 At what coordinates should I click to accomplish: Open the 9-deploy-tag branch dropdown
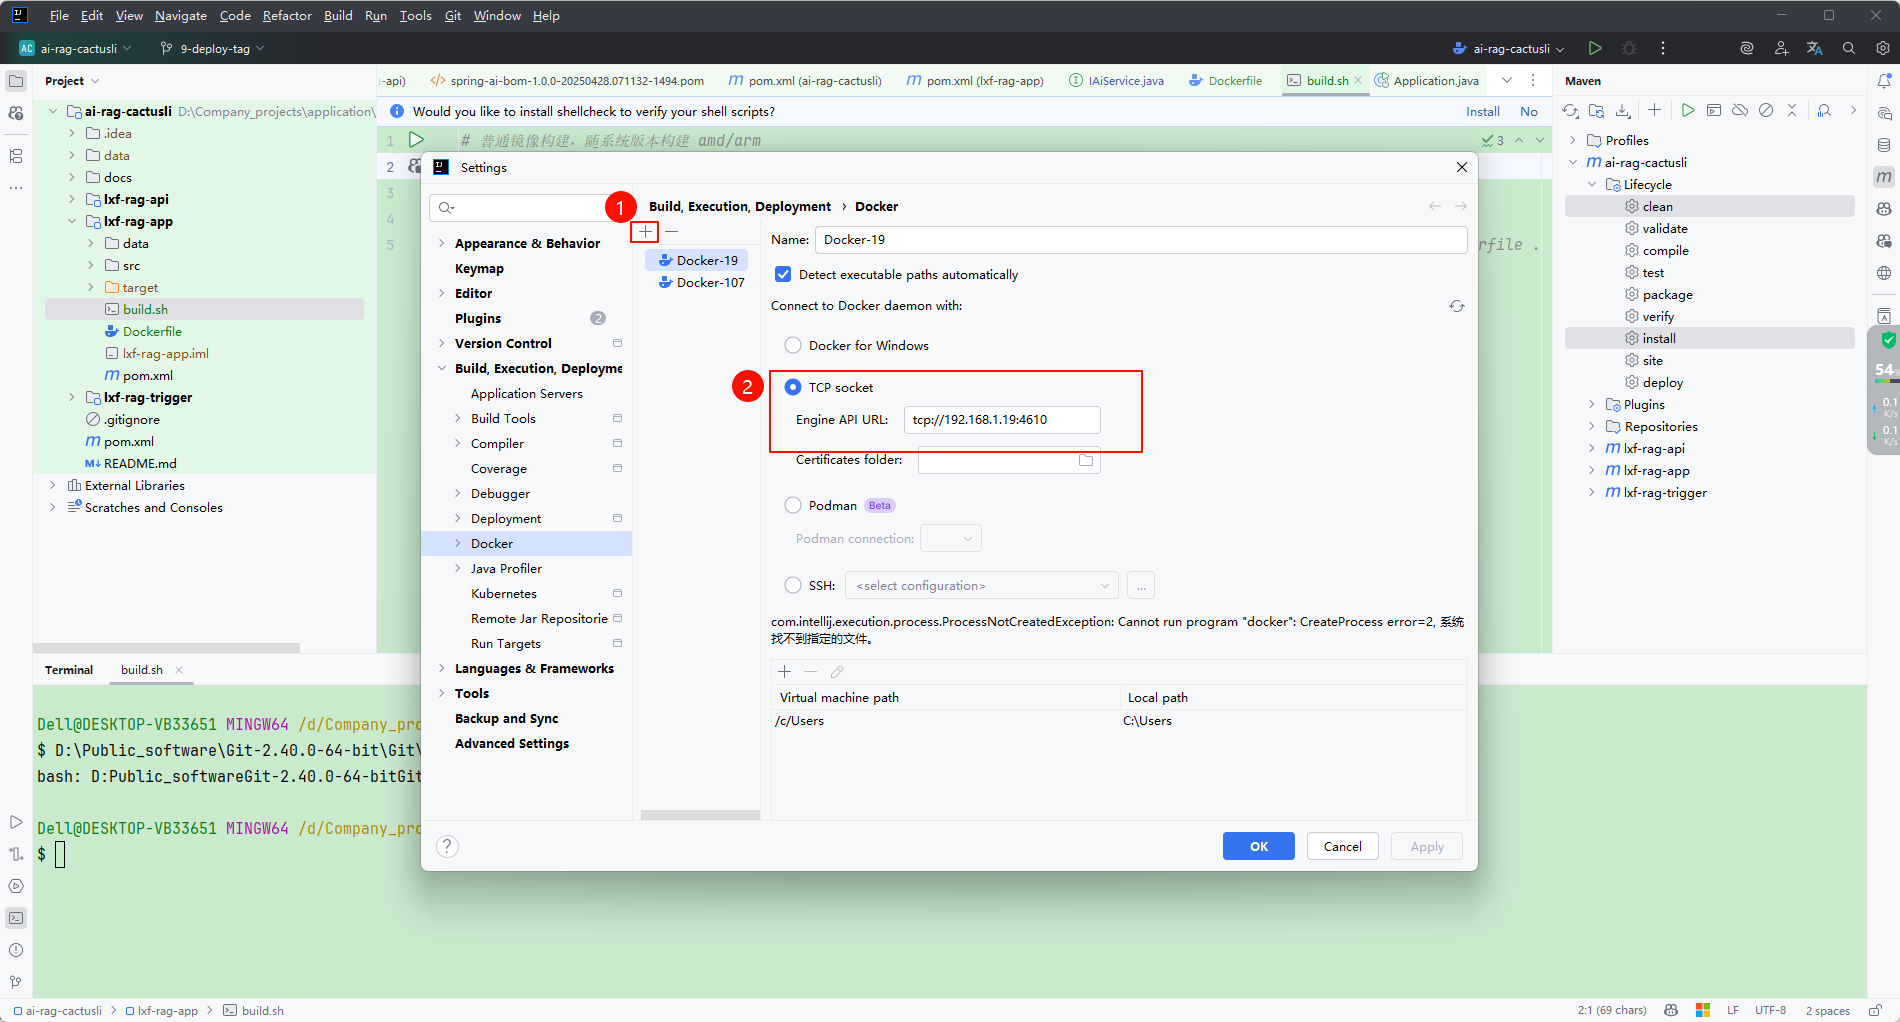(x=212, y=48)
